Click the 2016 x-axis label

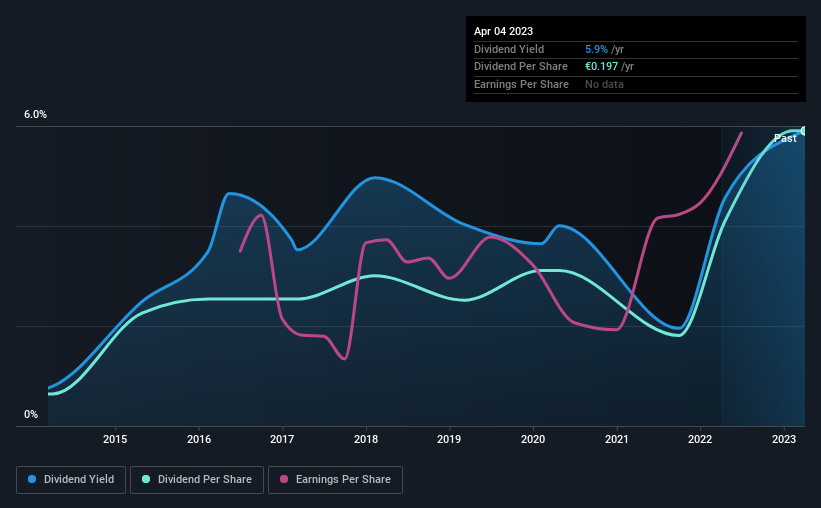(199, 439)
